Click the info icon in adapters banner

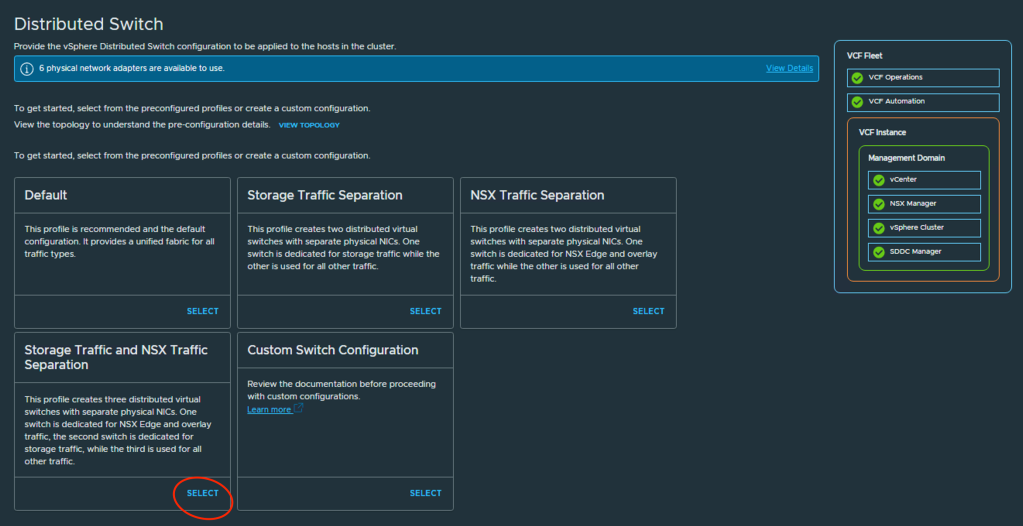[x=27, y=68]
